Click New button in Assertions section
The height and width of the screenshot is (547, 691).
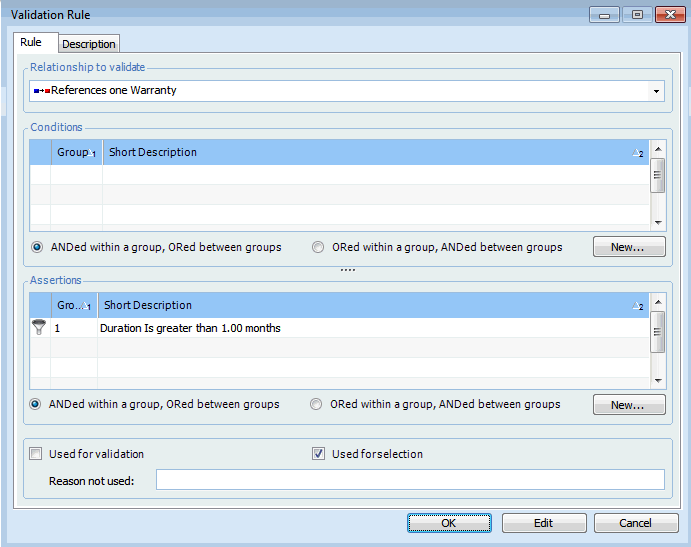tap(629, 405)
